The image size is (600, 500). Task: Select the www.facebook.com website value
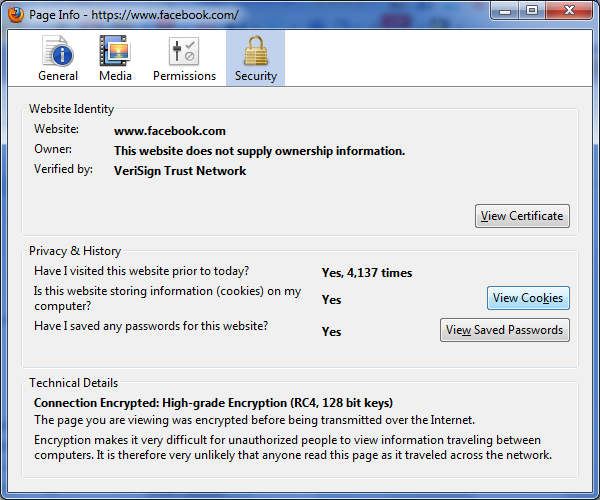coord(170,131)
